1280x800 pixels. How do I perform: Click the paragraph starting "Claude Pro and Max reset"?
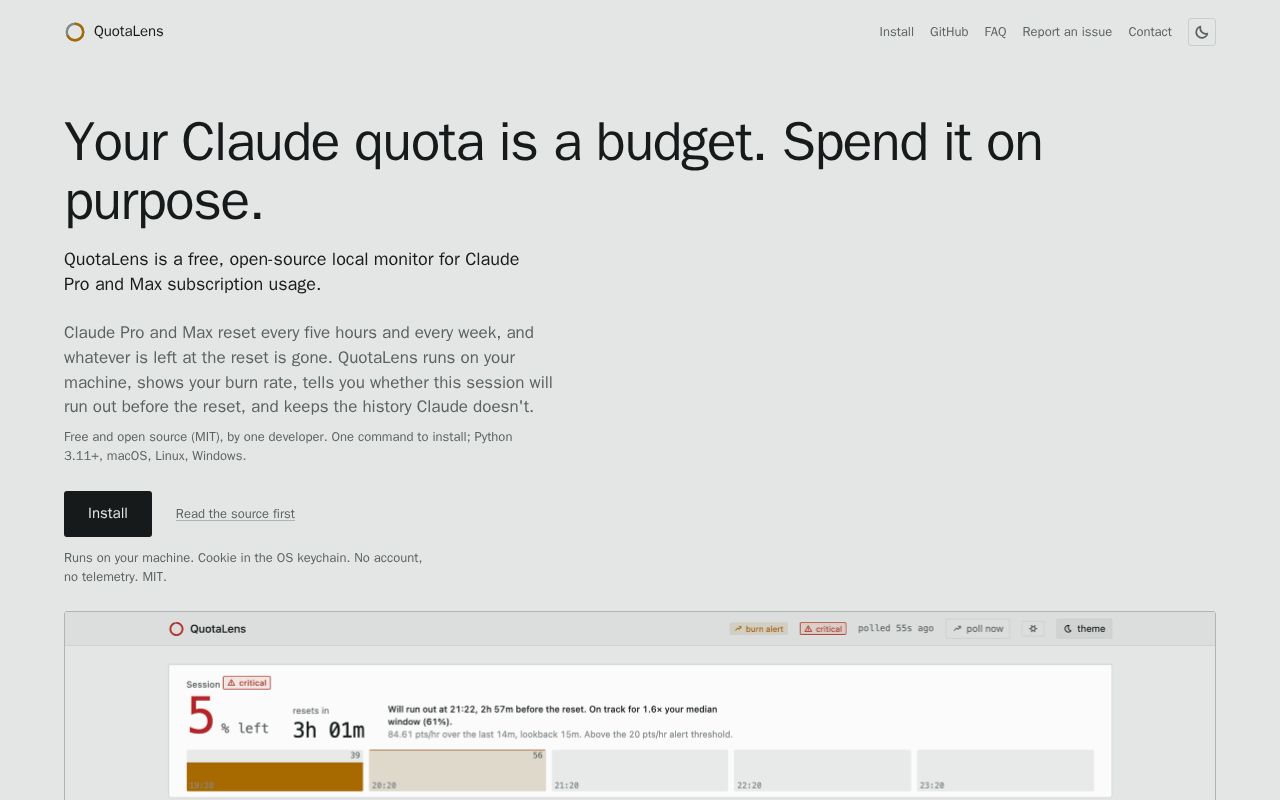(308, 369)
